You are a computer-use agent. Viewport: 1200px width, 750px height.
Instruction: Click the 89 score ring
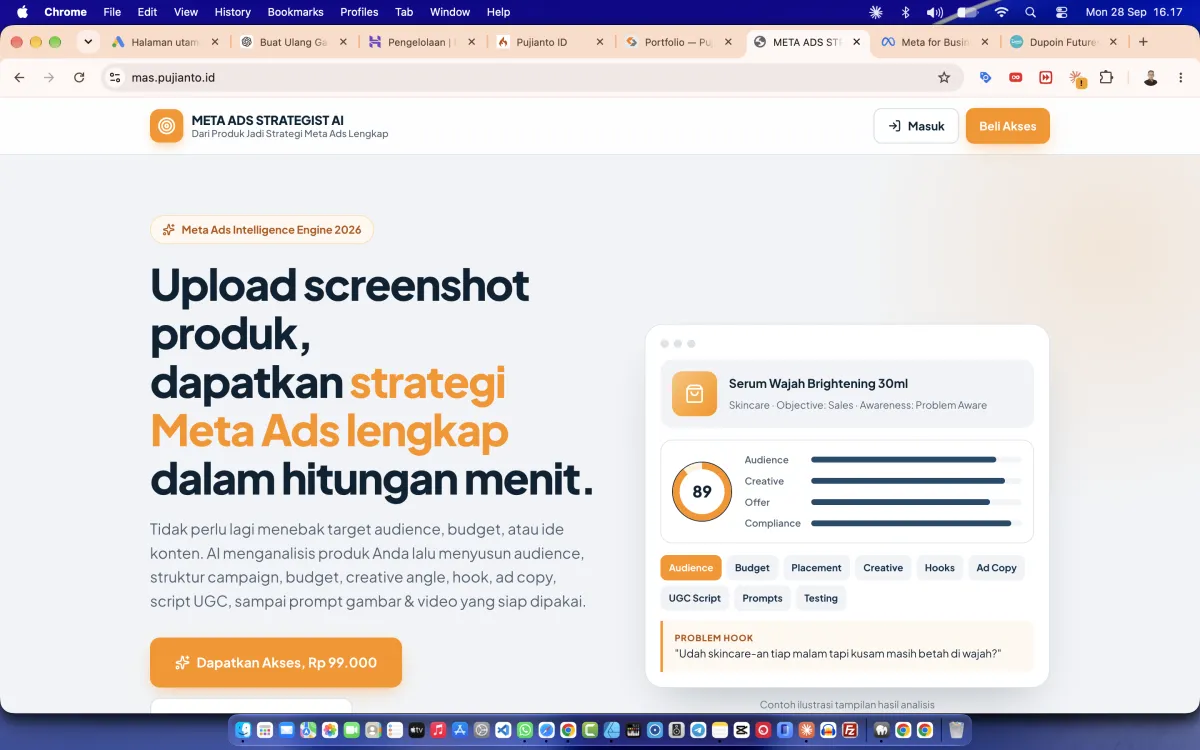coord(702,491)
